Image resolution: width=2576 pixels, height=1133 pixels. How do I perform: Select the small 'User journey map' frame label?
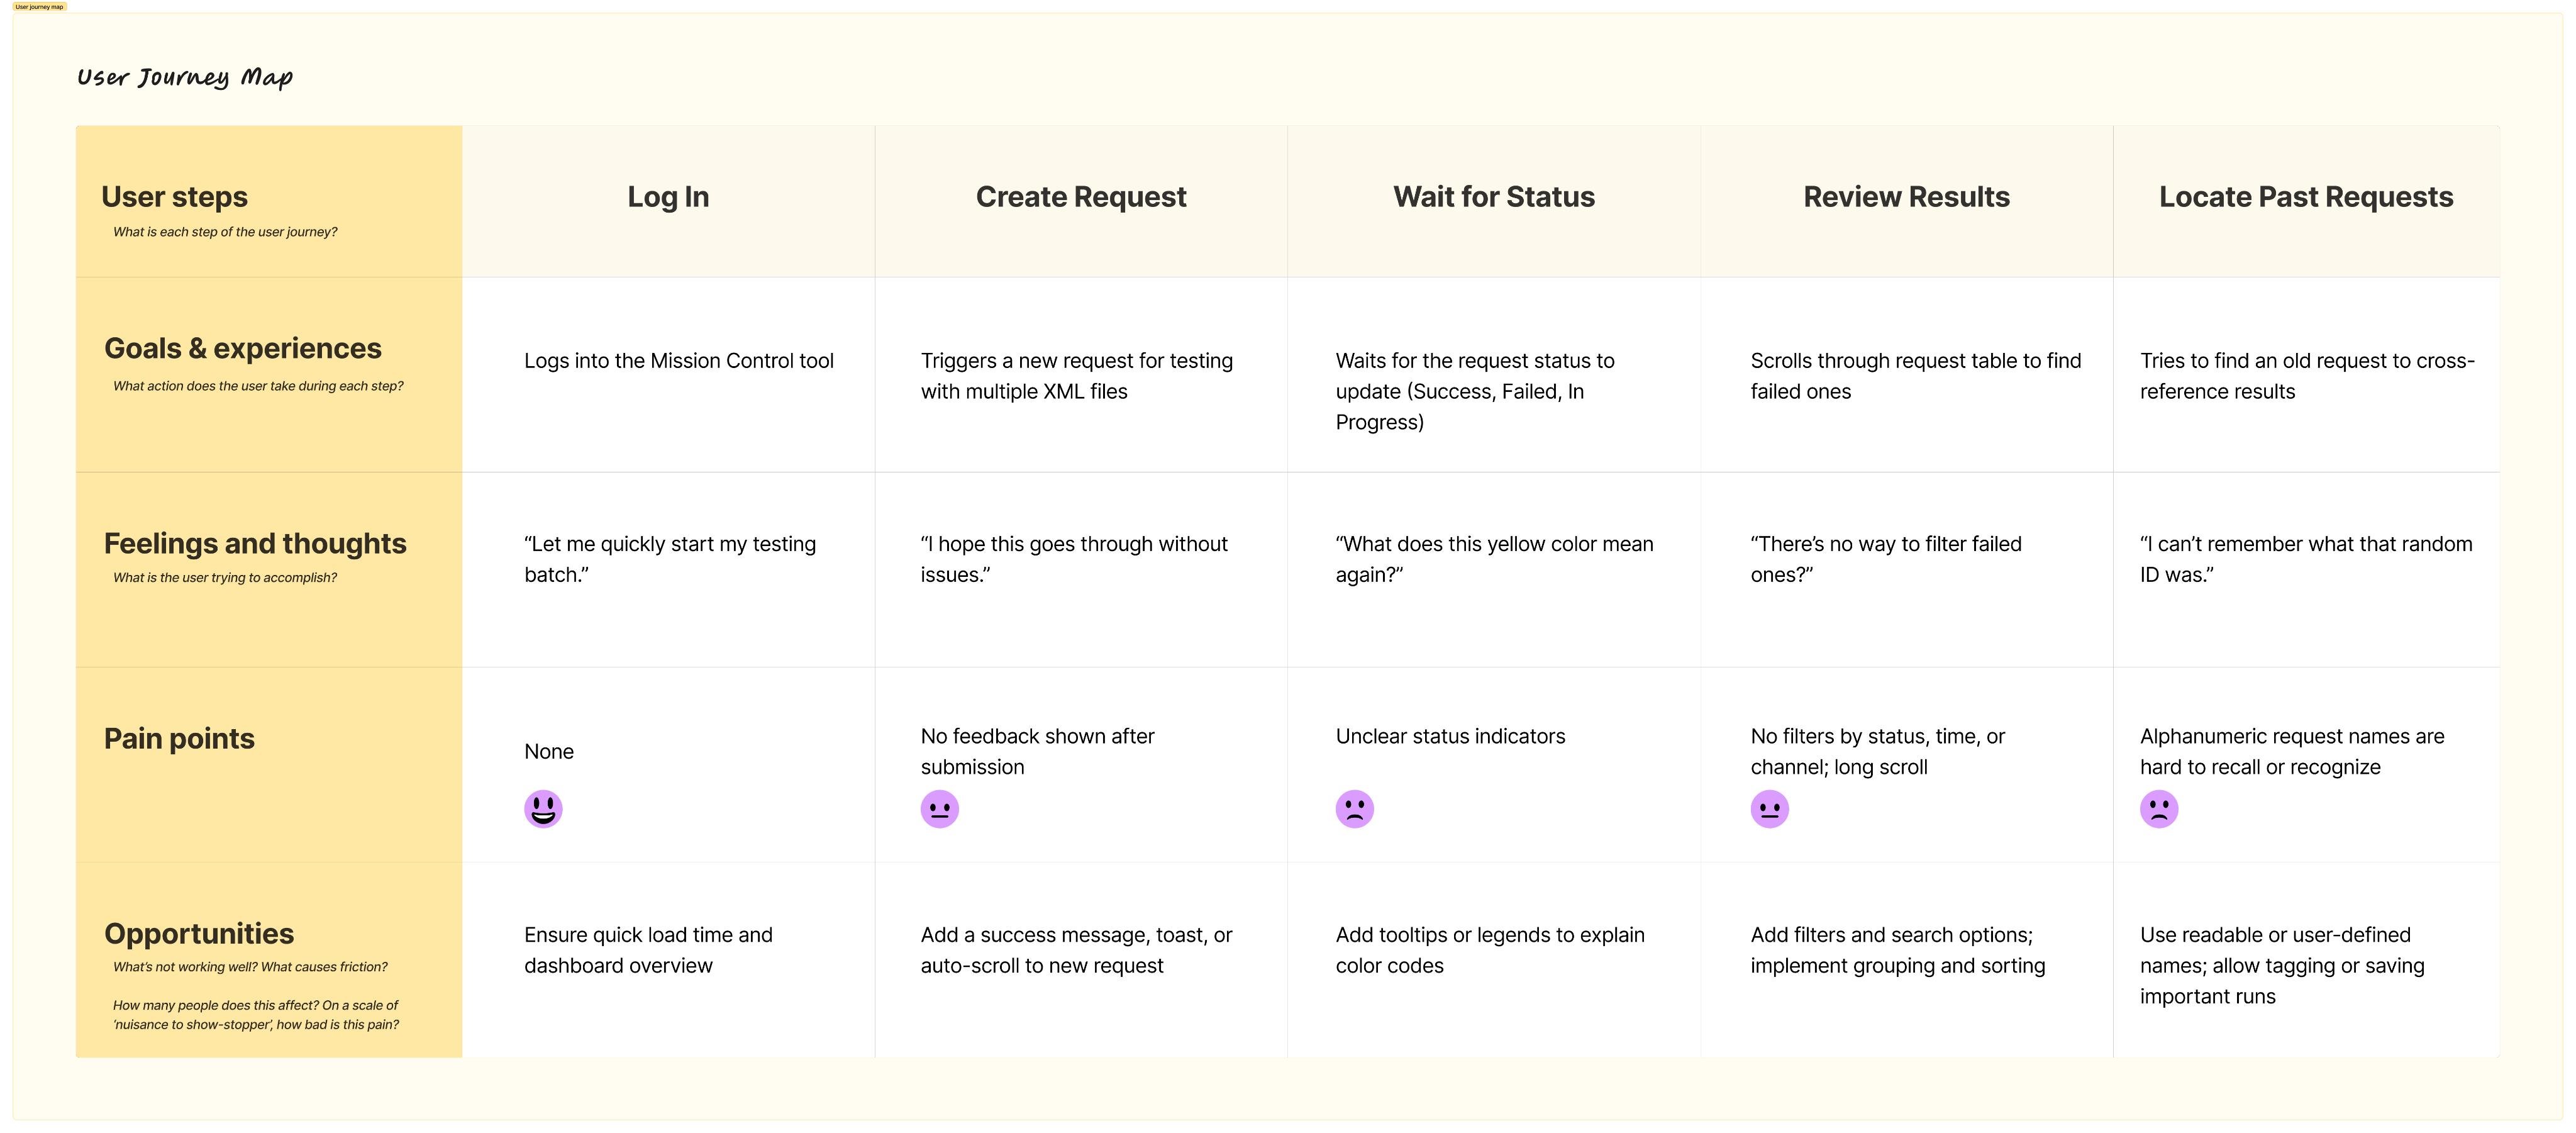point(39,6)
